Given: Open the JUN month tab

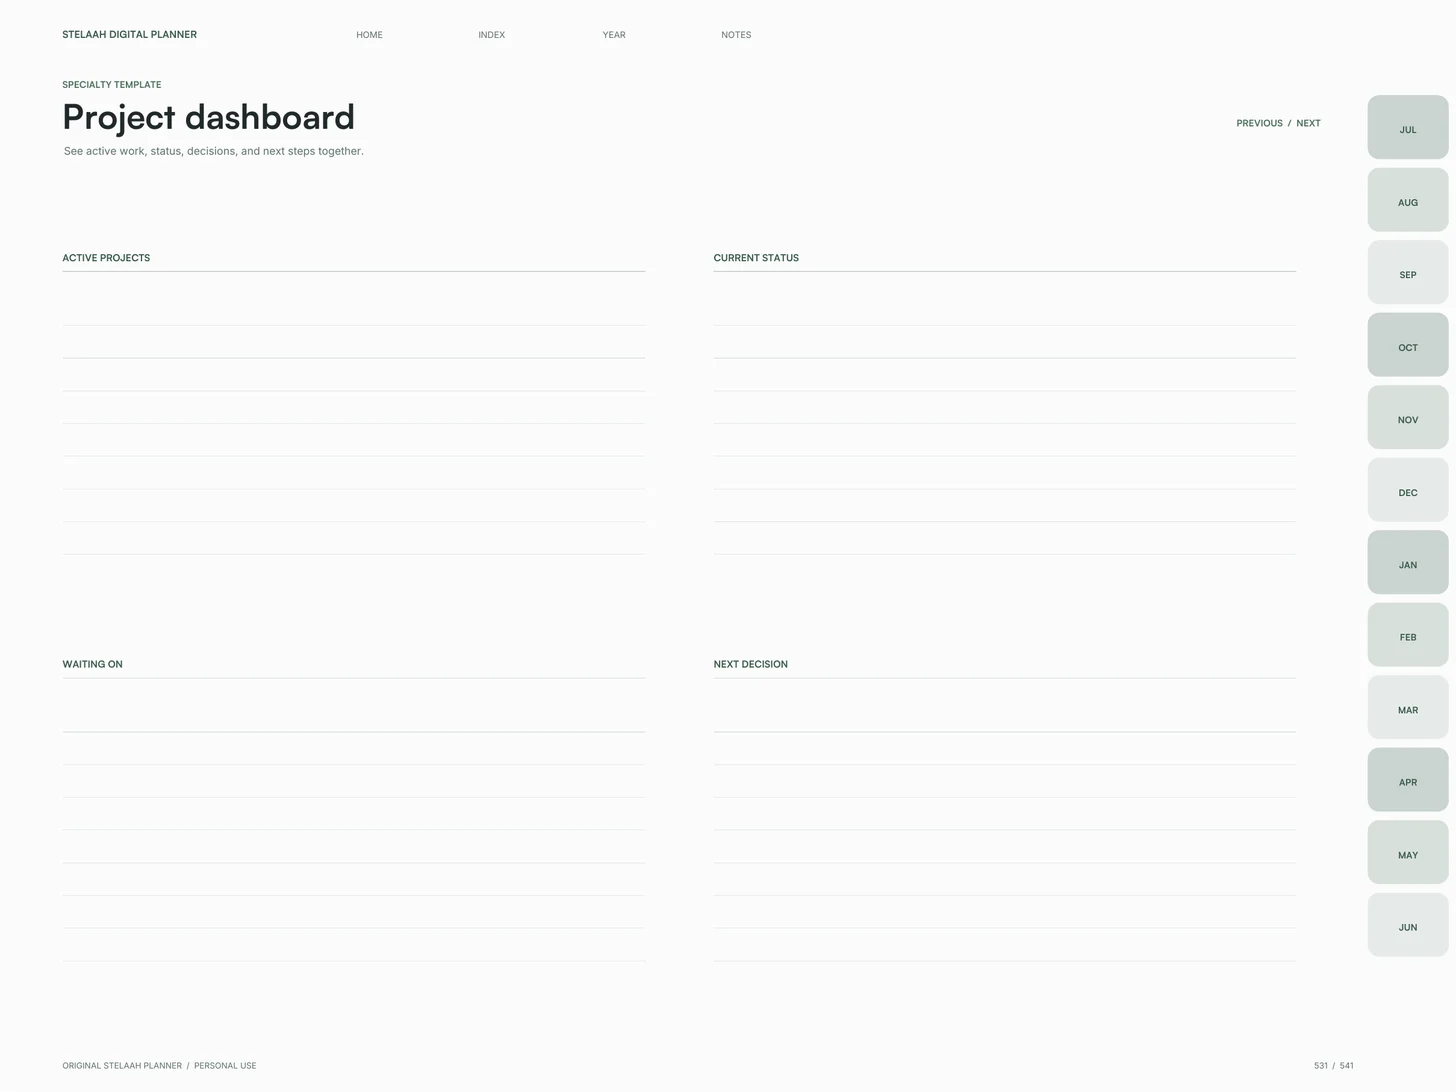Looking at the screenshot, I should click(1408, 925).
